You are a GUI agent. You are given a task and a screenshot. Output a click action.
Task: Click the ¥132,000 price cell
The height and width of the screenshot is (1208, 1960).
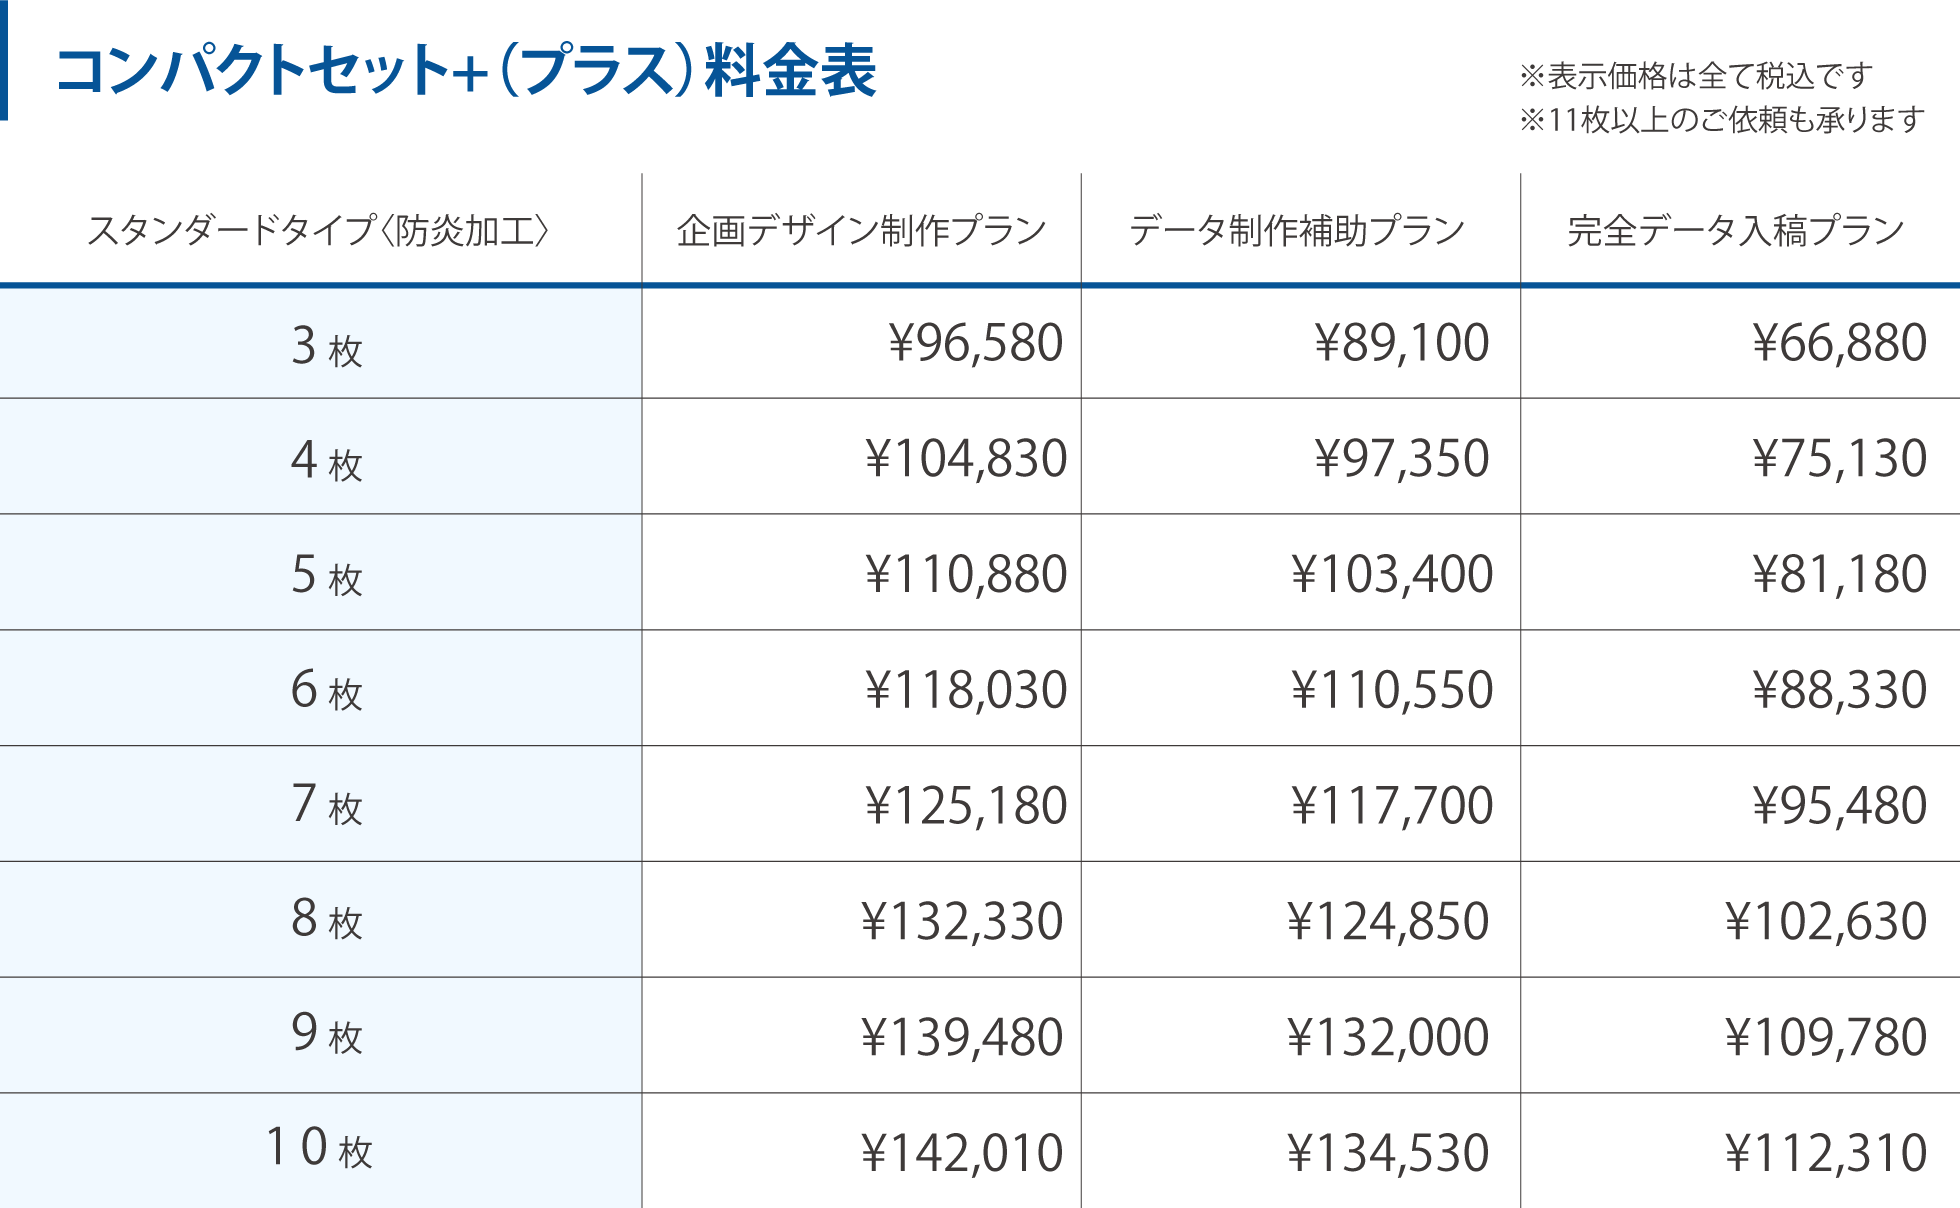pos(1388,1037)
